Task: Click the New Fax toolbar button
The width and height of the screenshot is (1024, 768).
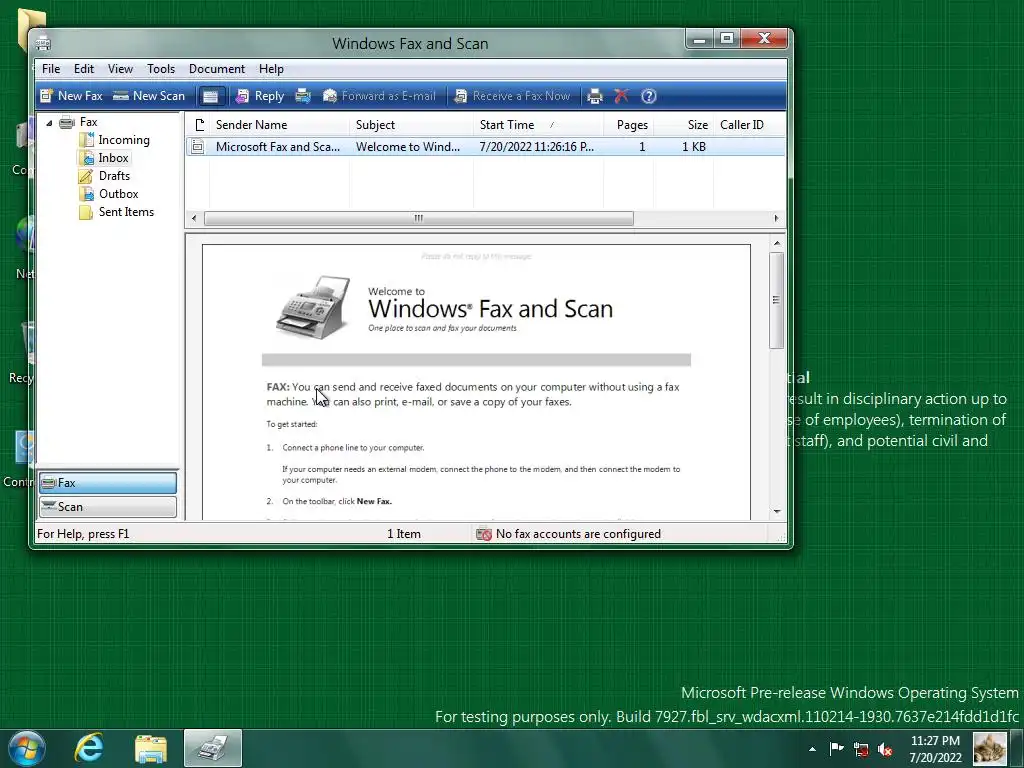Action: coord(71,96)
